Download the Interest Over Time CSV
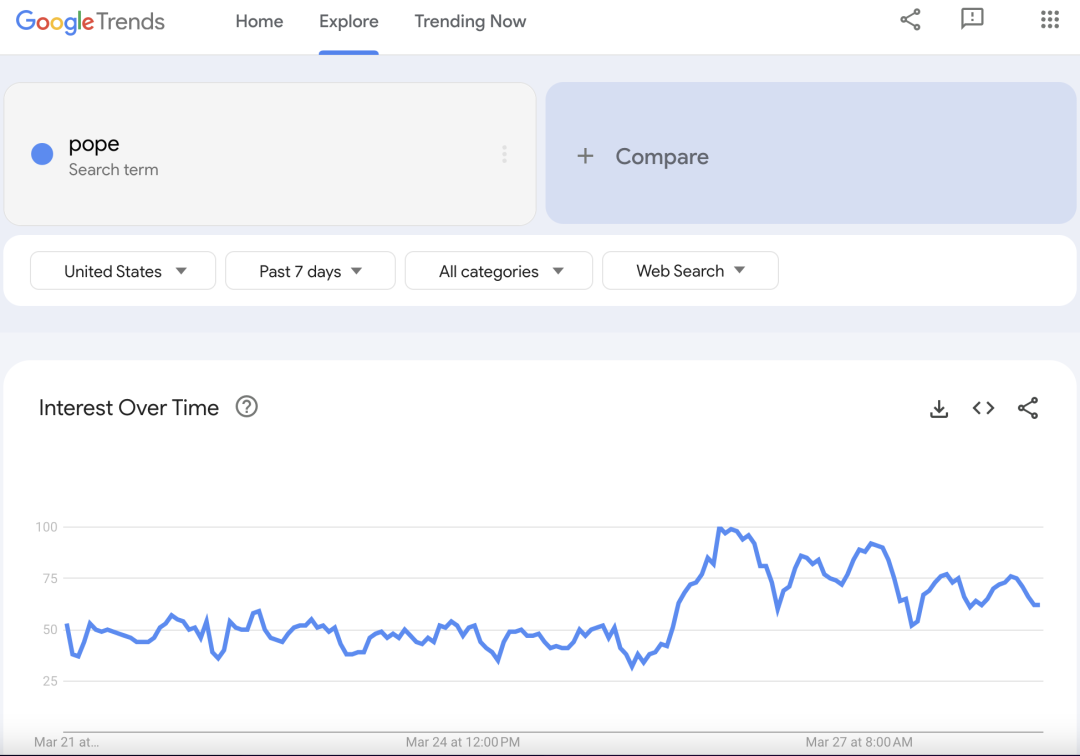Screen dimensions: 1080x756 coord(939,408)
